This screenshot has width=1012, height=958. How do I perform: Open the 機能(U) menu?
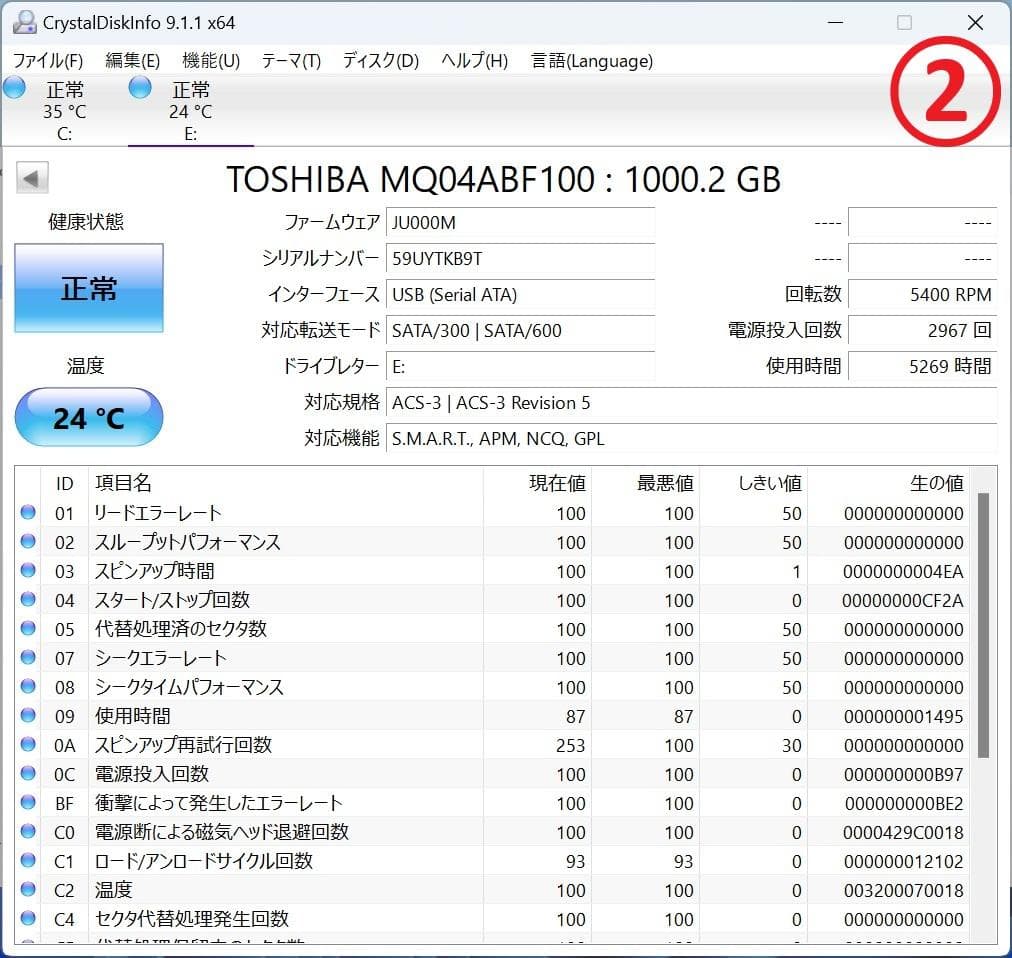point(211,61)
